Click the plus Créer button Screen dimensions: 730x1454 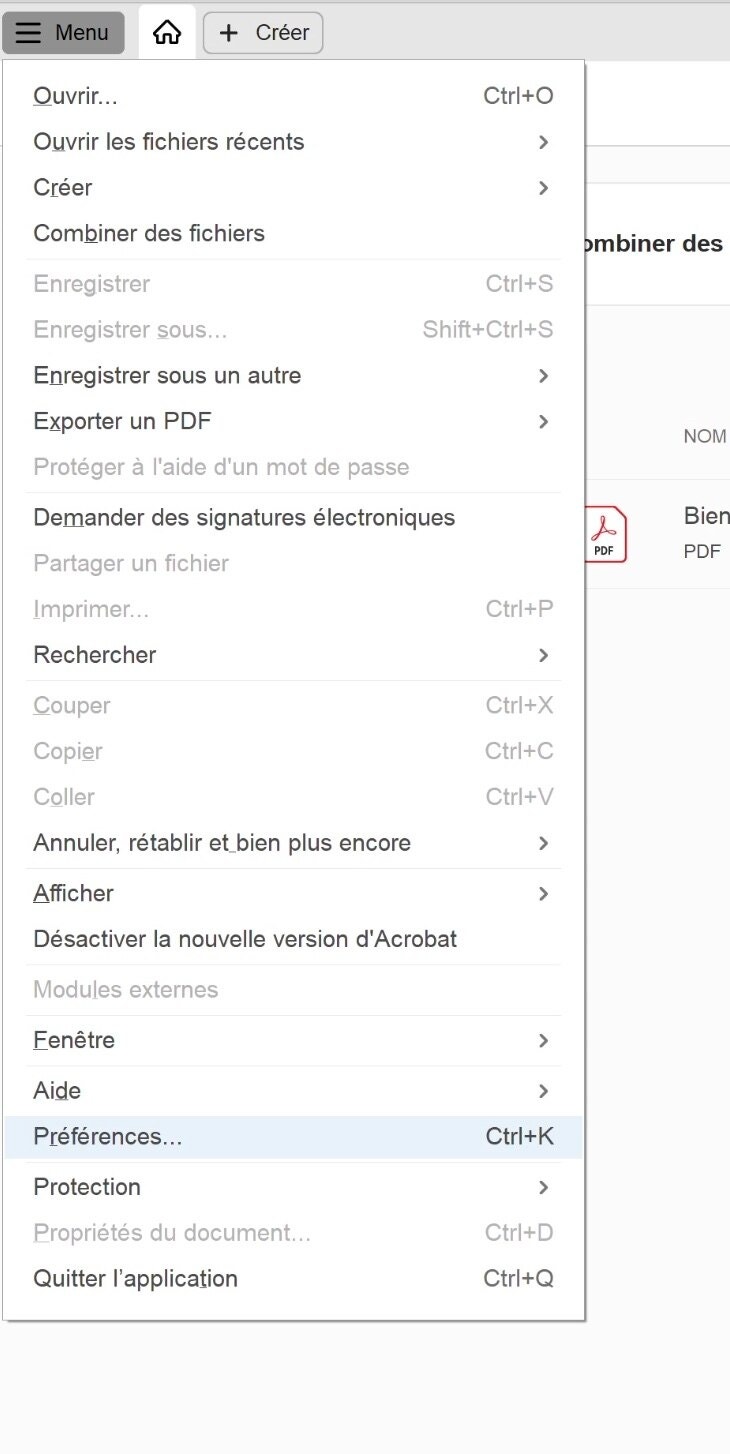(x=263, y=33)
